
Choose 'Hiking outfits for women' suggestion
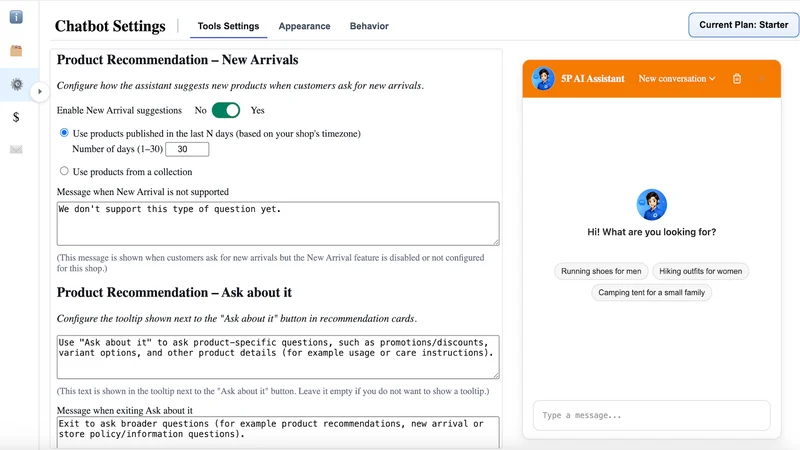[701, 271]
